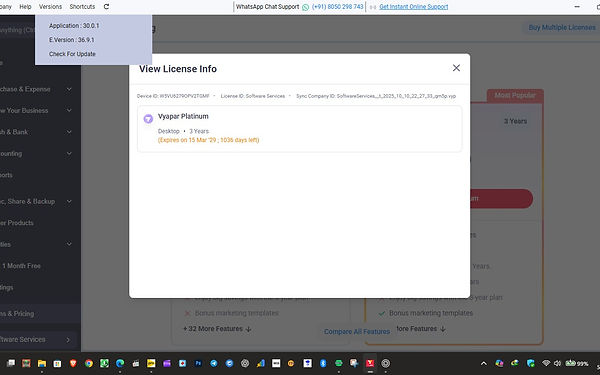Expand the Cash & Bank sidebar section
The image size is (600, 375).
pyautogui.click(x=69, y=132)
